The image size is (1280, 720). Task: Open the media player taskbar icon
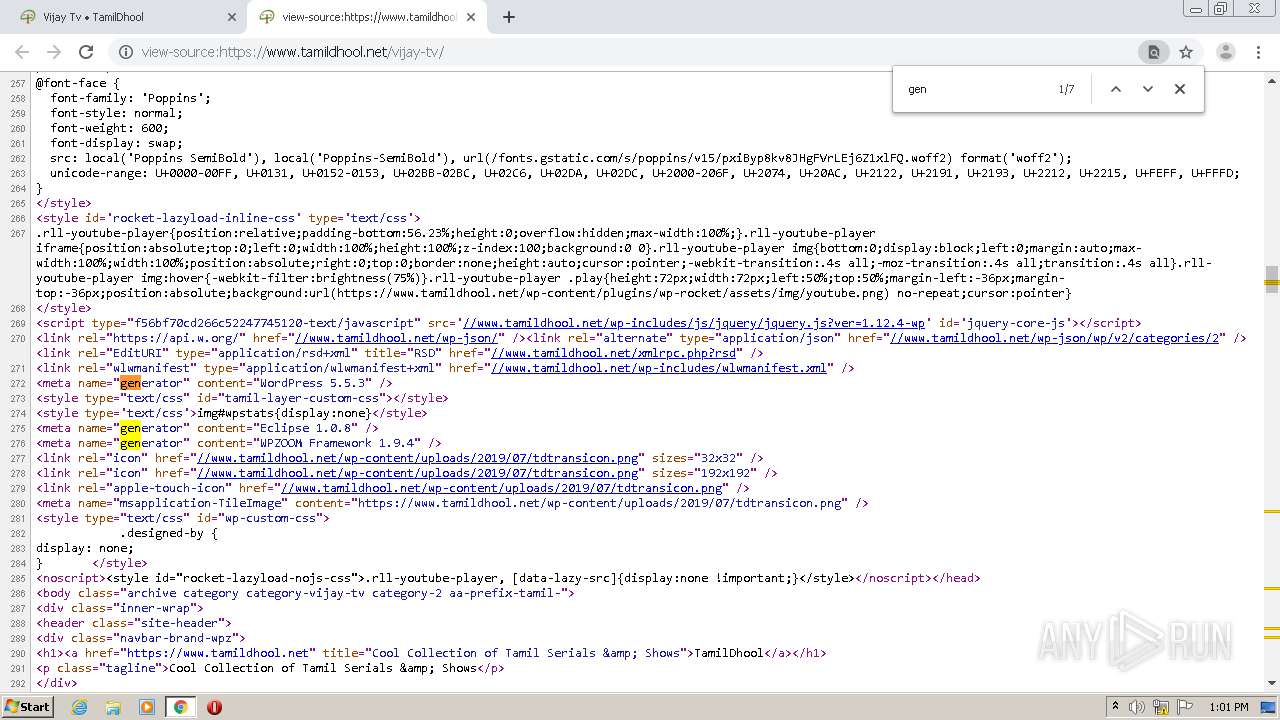tap(147, 707)
